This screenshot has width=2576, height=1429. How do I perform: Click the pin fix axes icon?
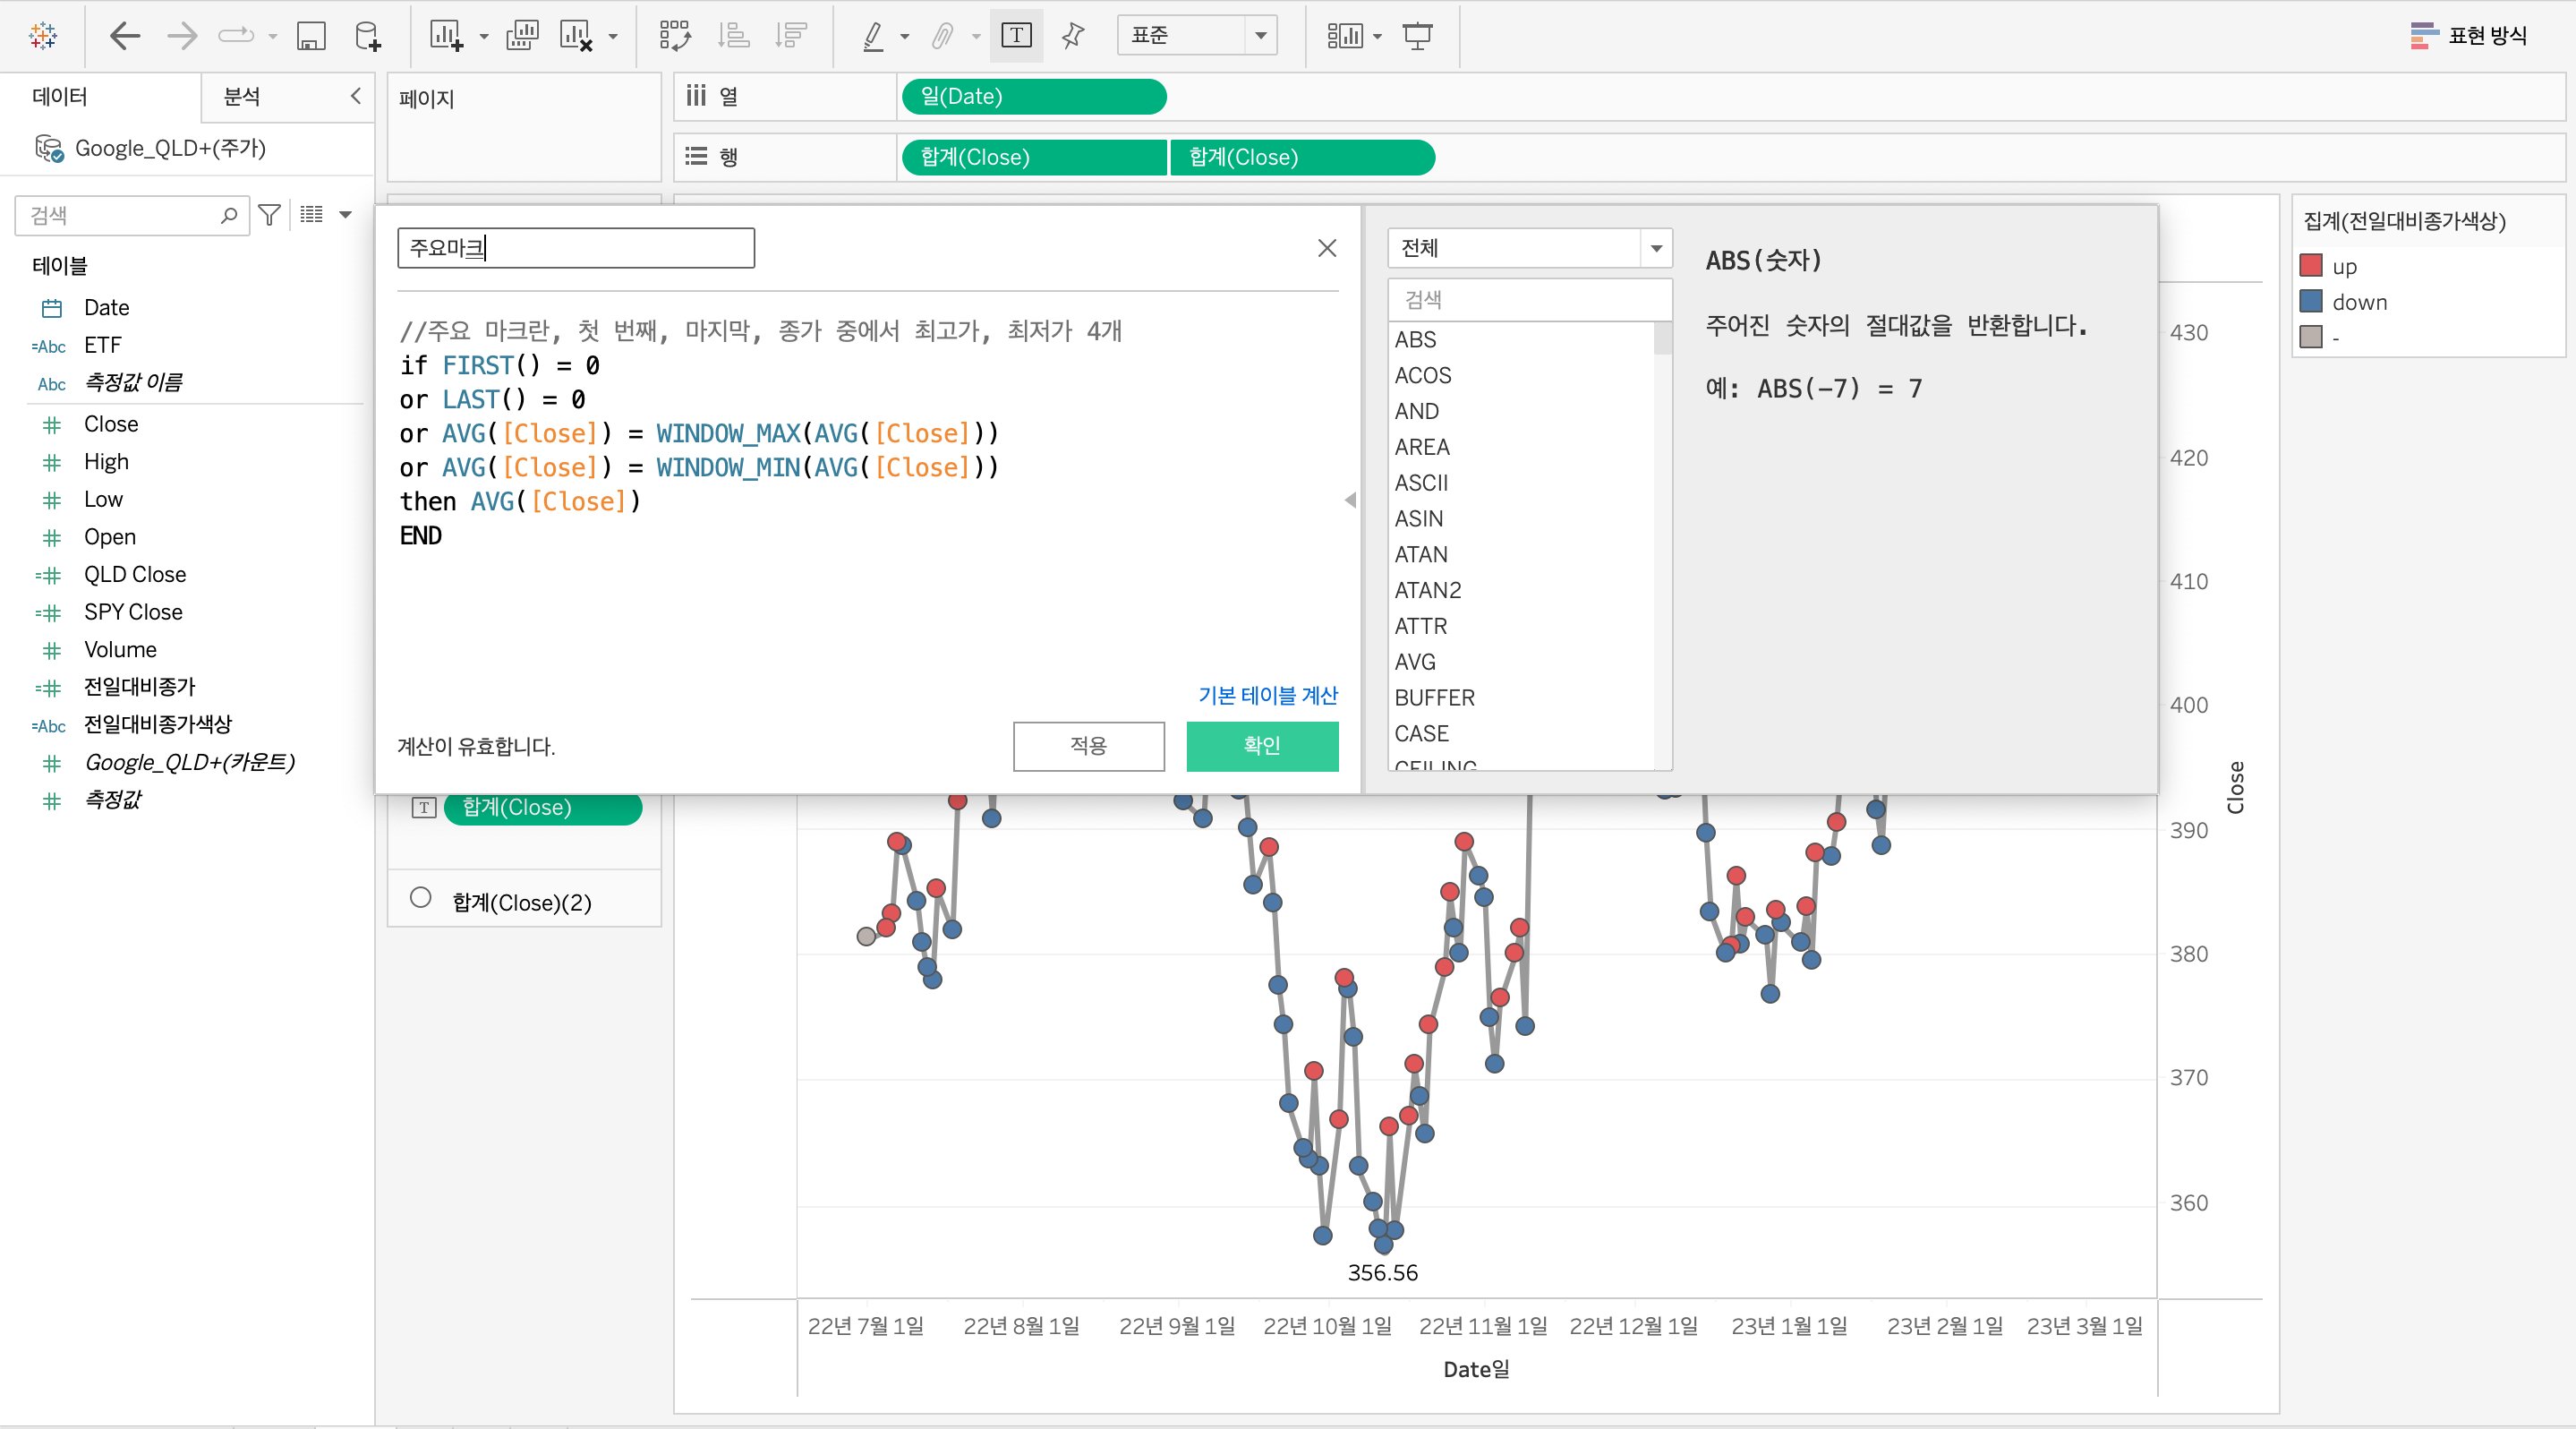(x=1073, y=36)
